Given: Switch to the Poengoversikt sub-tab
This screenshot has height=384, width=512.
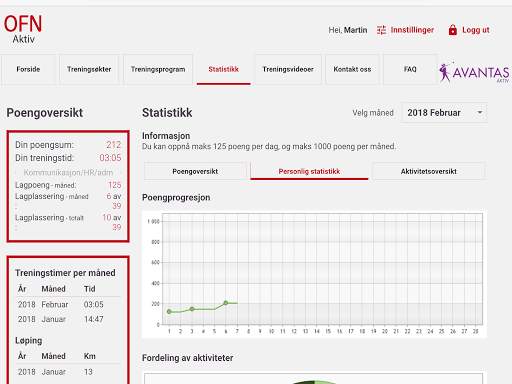Looking at the screenshot, I should tap(195, 171).
